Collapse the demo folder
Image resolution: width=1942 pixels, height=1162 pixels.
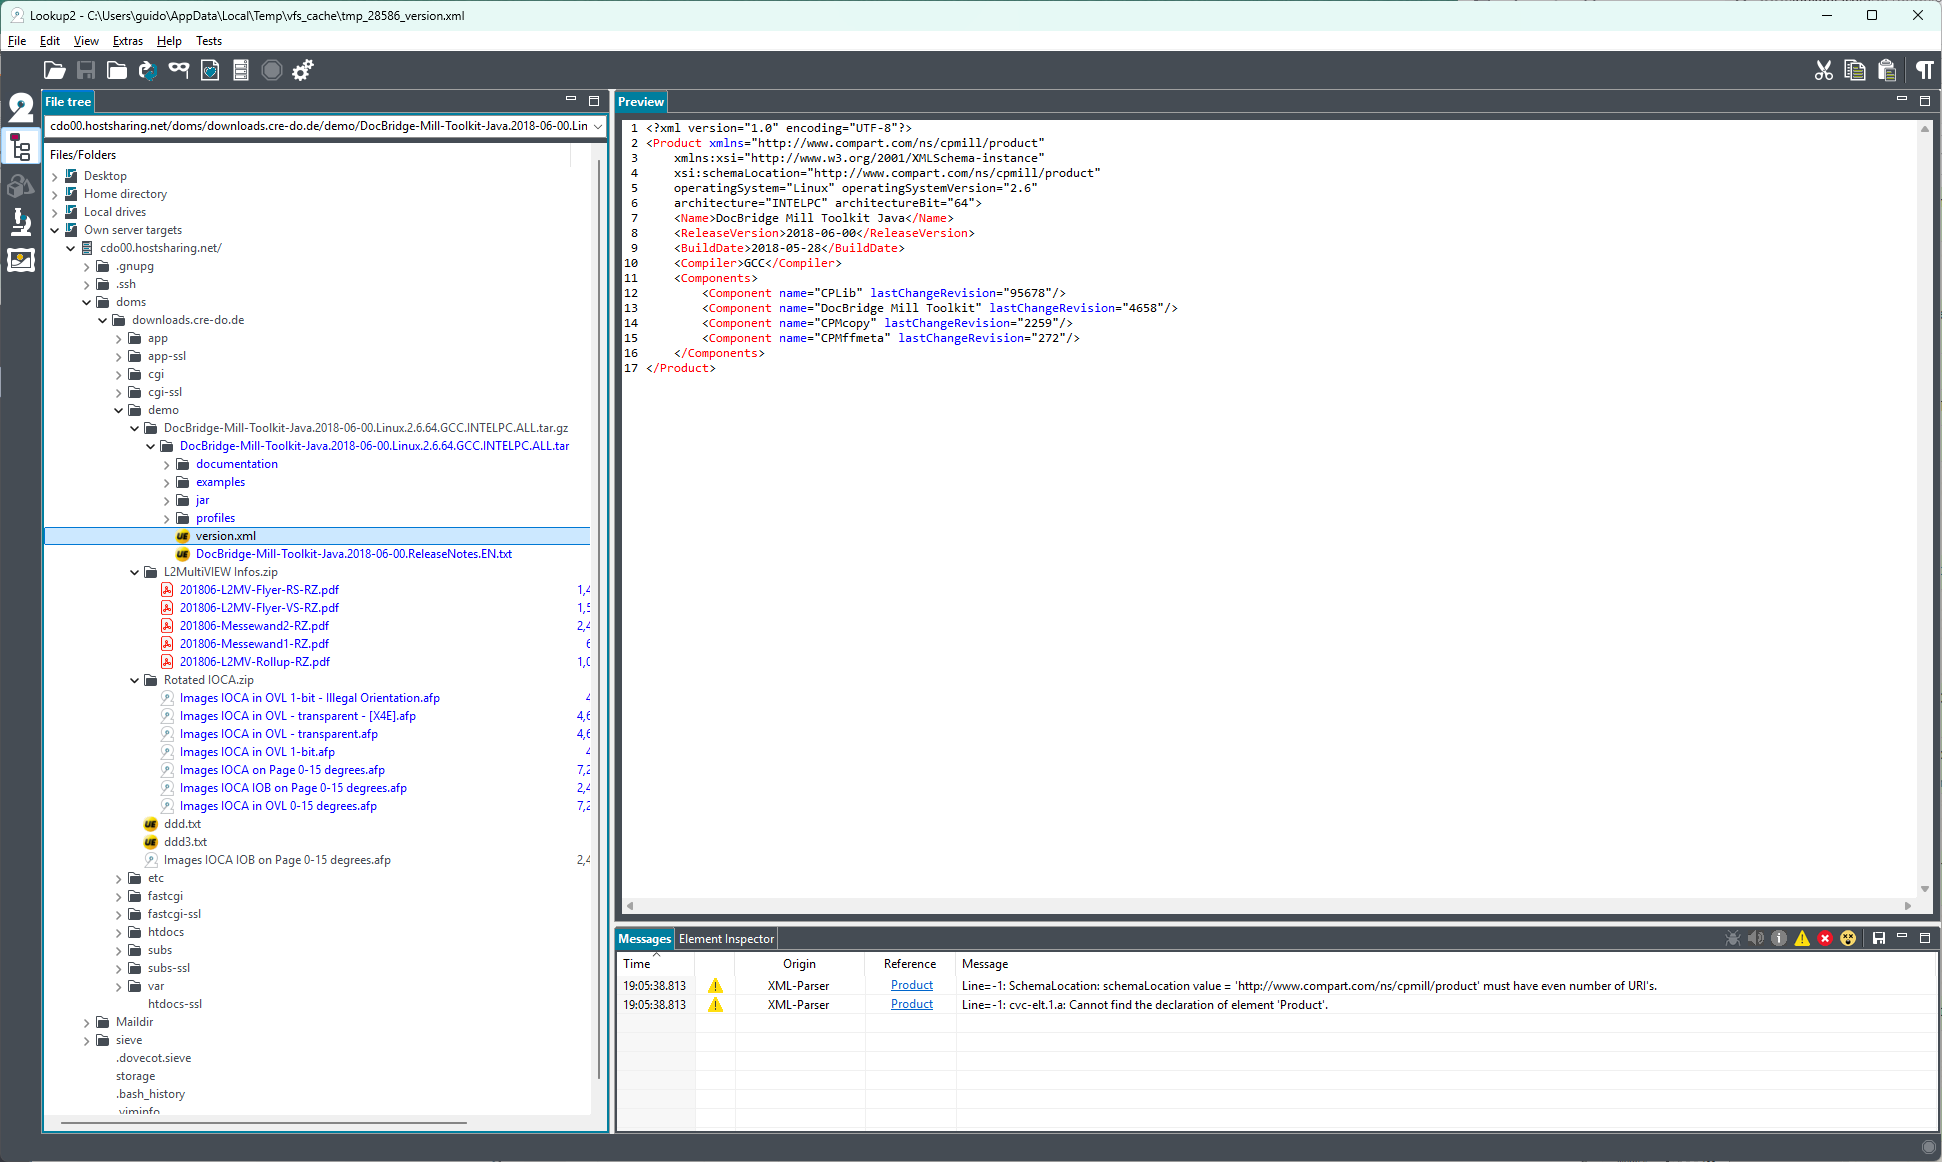[119, 410]
